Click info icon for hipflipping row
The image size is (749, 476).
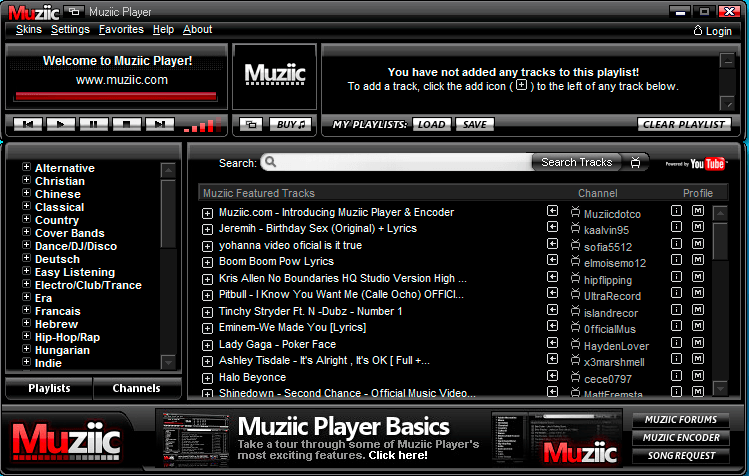point(676,276)
